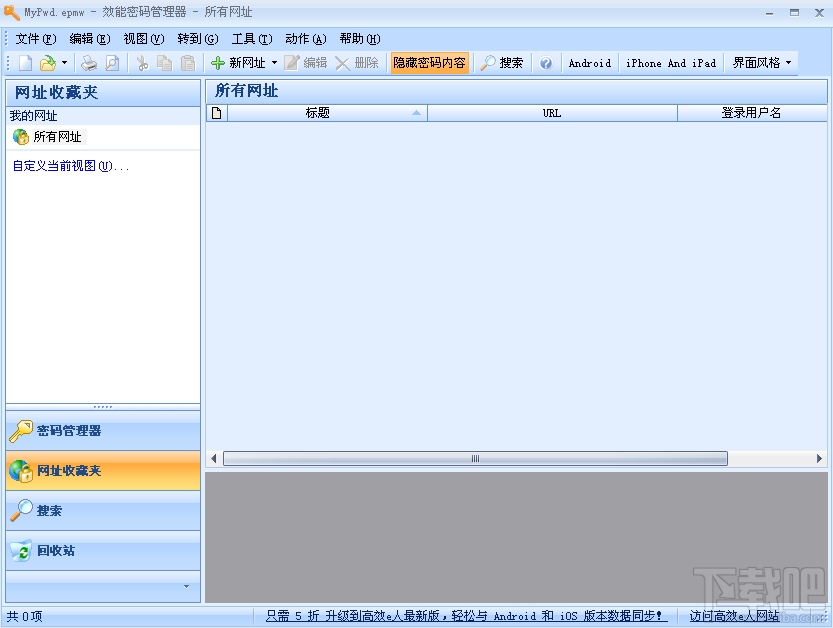
Task: Toggle the 隐藏密码内容 button
Action: point(429,63)
